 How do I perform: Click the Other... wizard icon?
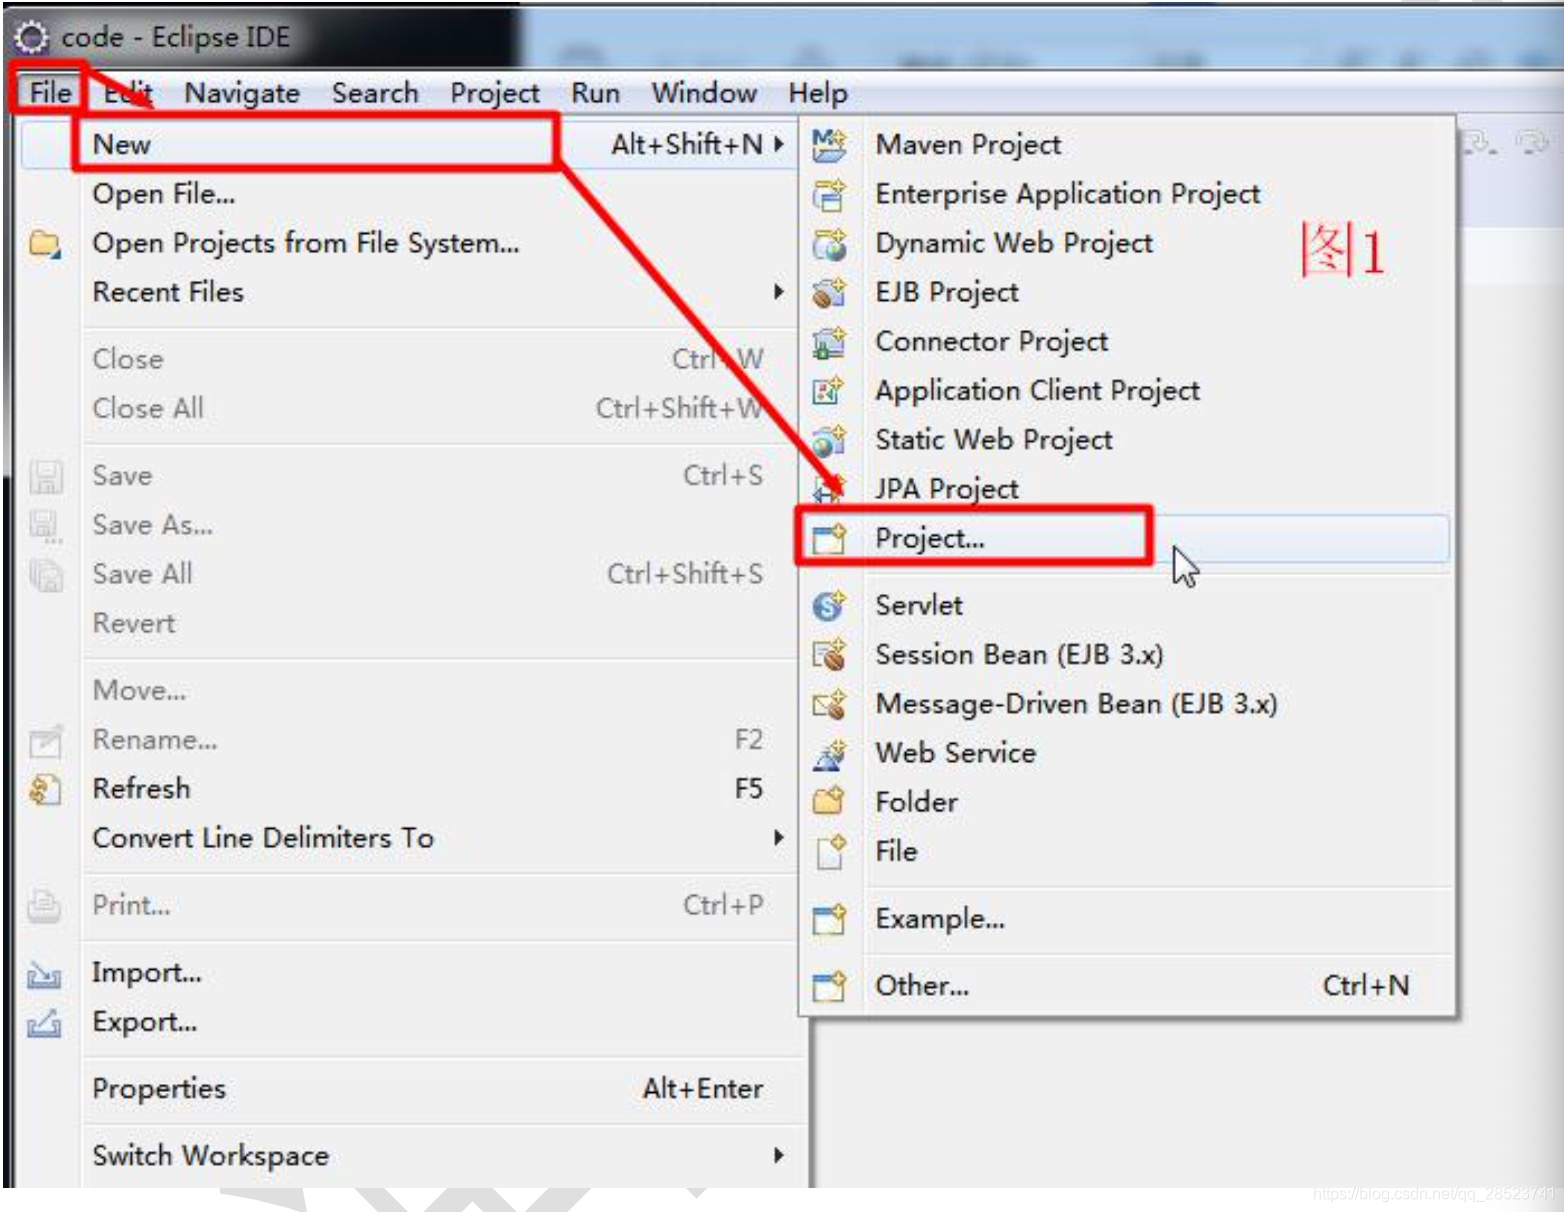click(x=829, y=986)
